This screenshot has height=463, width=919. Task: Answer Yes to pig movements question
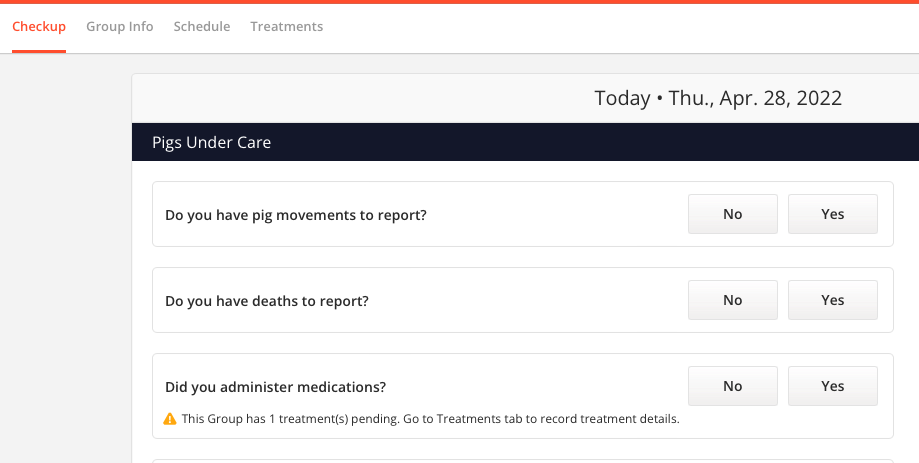pos(832,214)
